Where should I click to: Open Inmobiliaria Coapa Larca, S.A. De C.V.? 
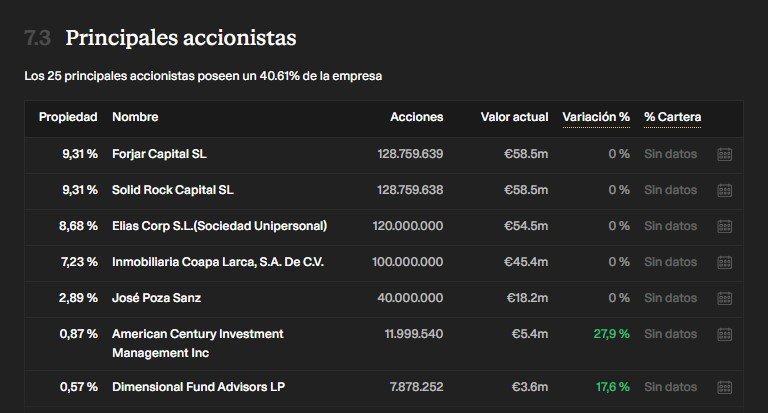point(218,262)
